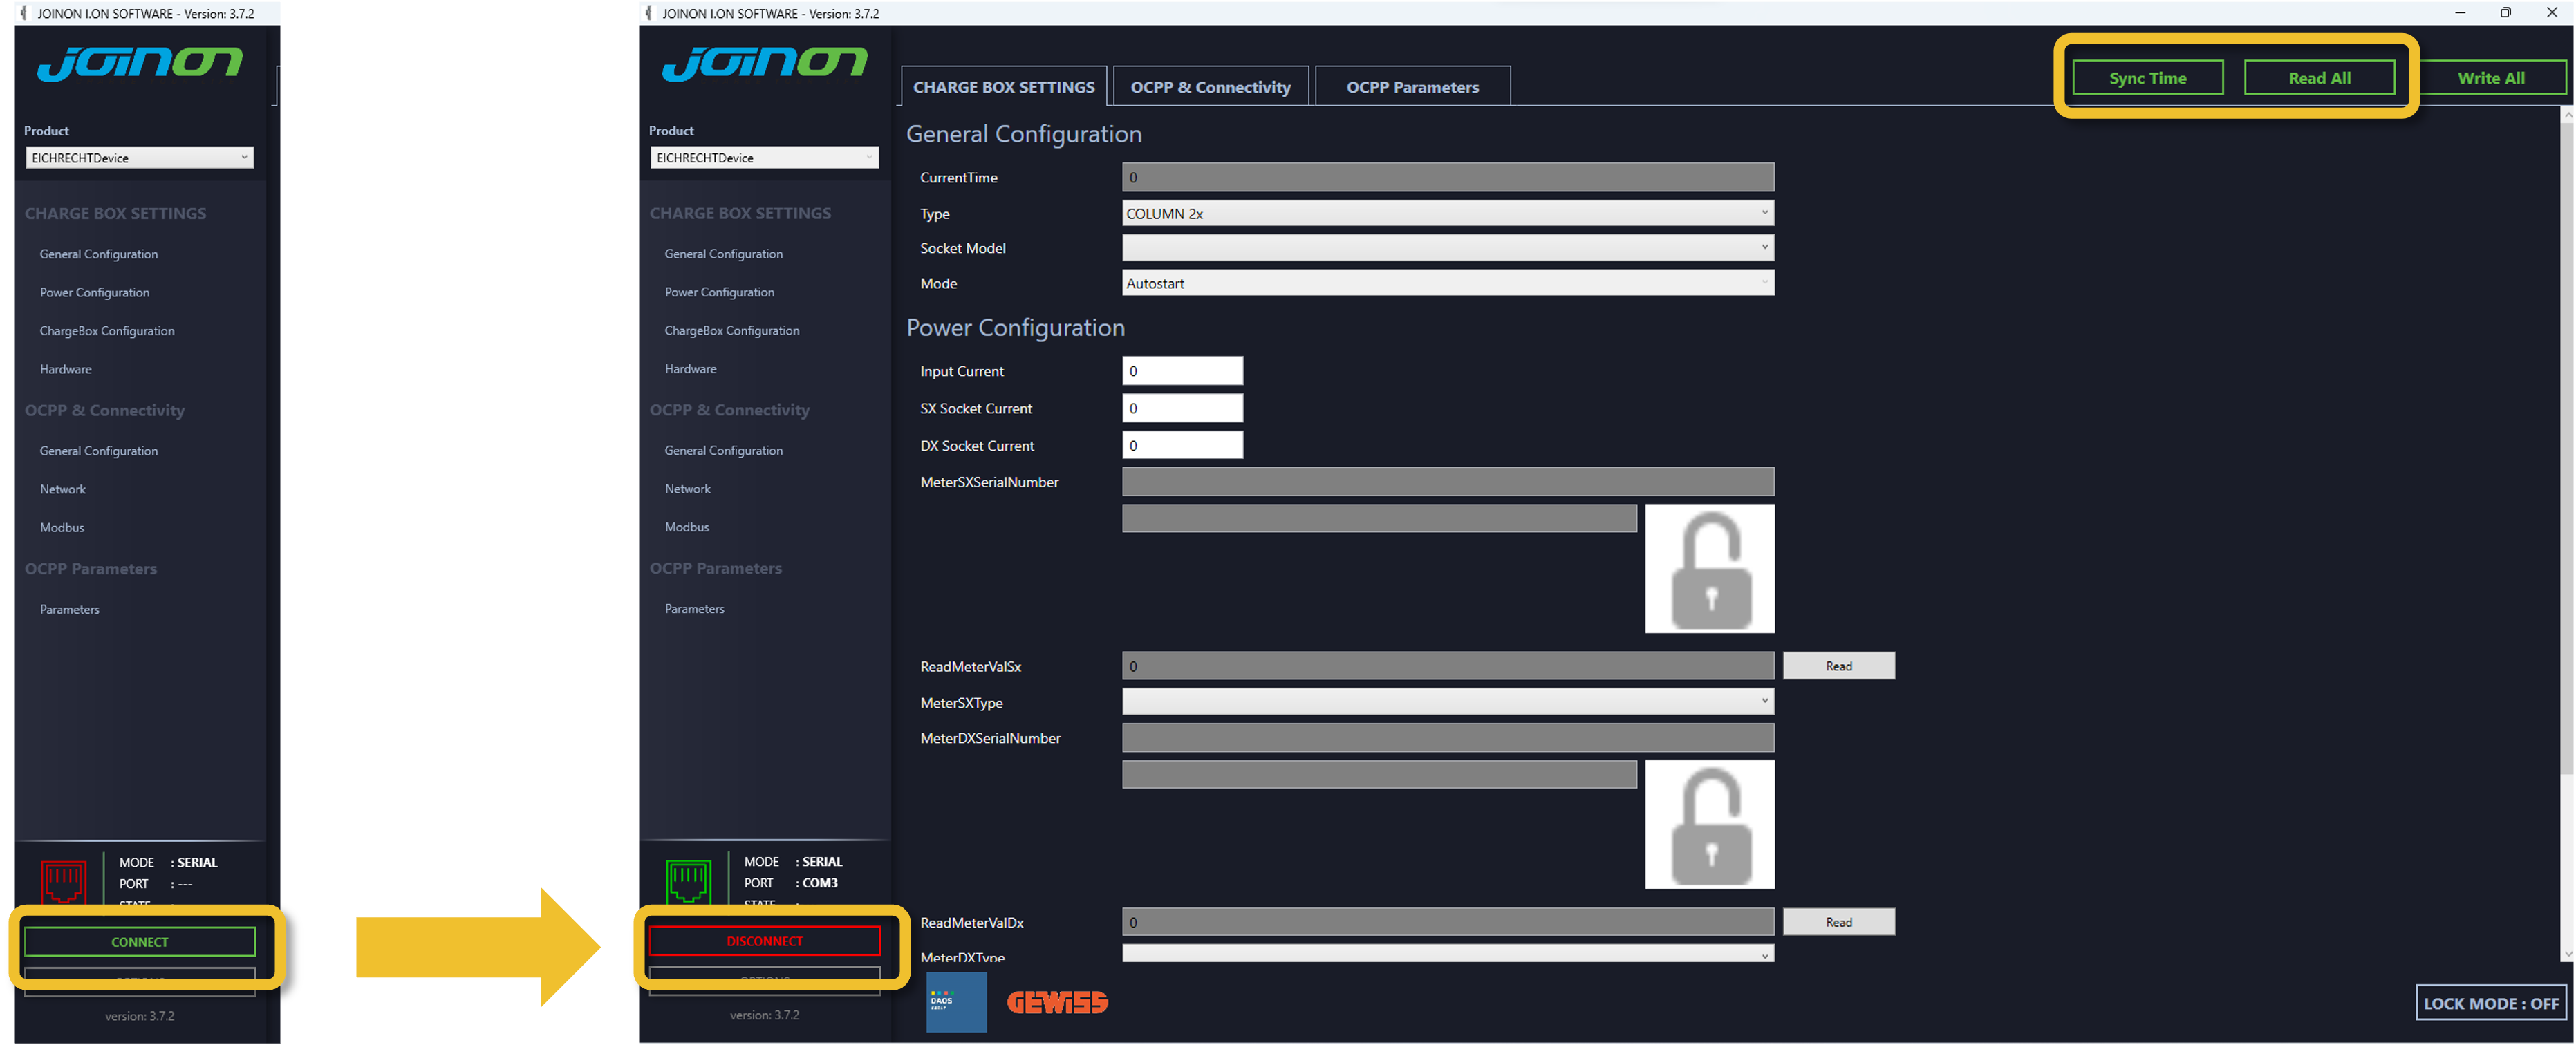The image size is (2576, 1045).
Task: Open the Type dropdown showing COLUMN 2x
Action: point(1447,213)
